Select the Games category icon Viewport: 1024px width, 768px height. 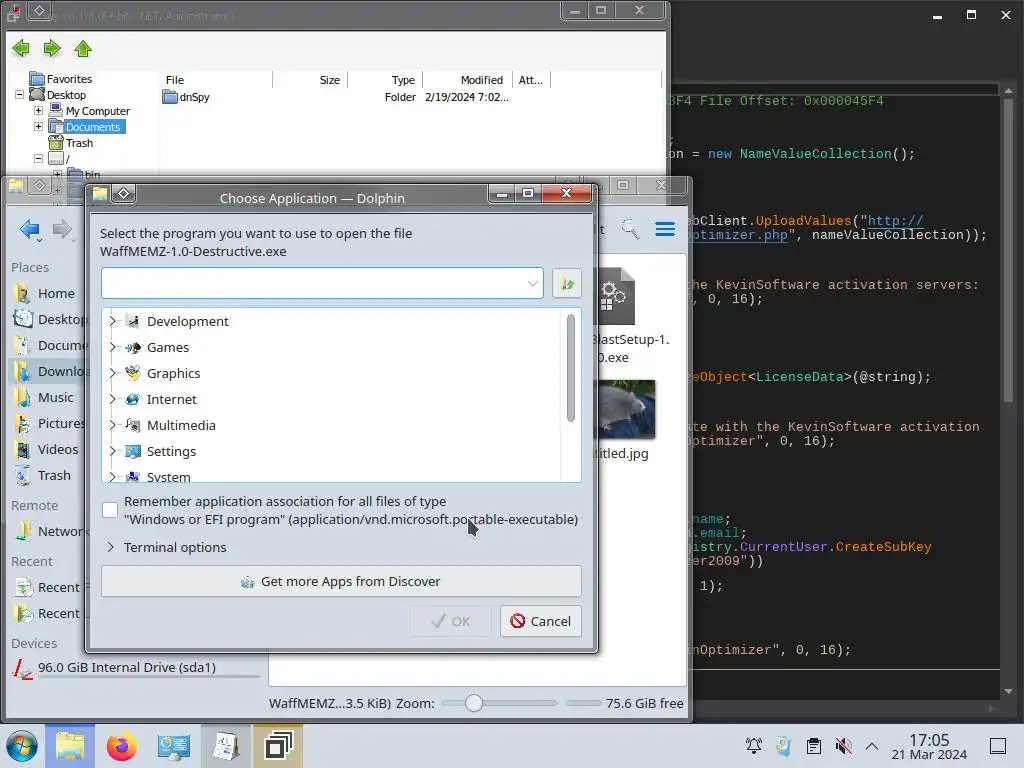pos(133,347)
